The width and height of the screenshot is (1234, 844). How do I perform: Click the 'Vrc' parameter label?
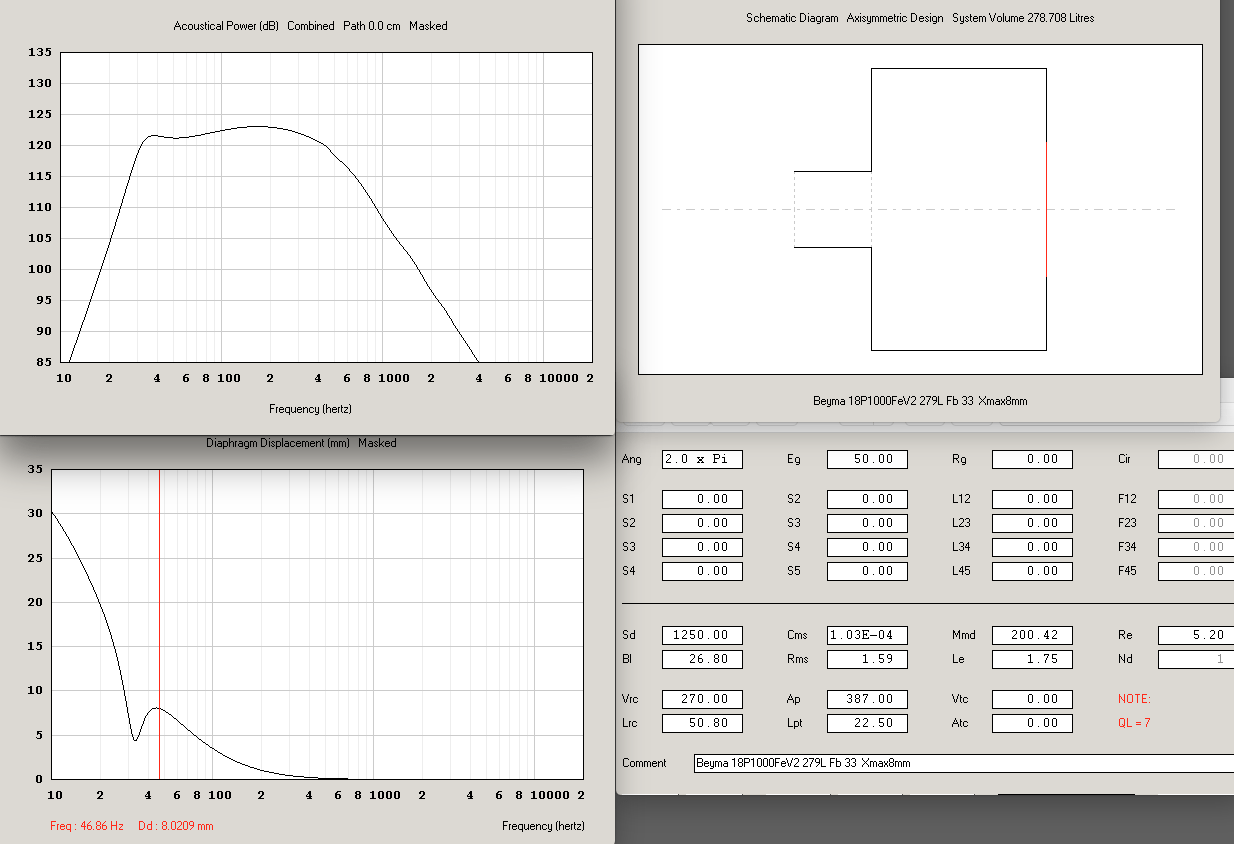click(631, 699)
